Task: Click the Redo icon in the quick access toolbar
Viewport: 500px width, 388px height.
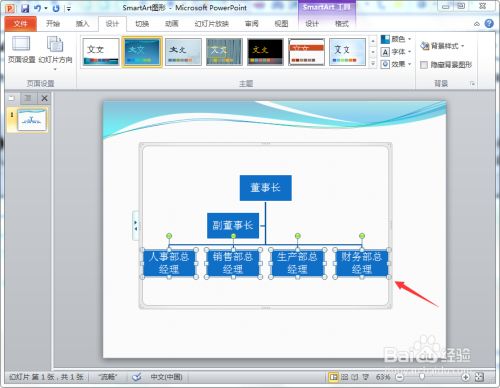Action: pos(56,8)
